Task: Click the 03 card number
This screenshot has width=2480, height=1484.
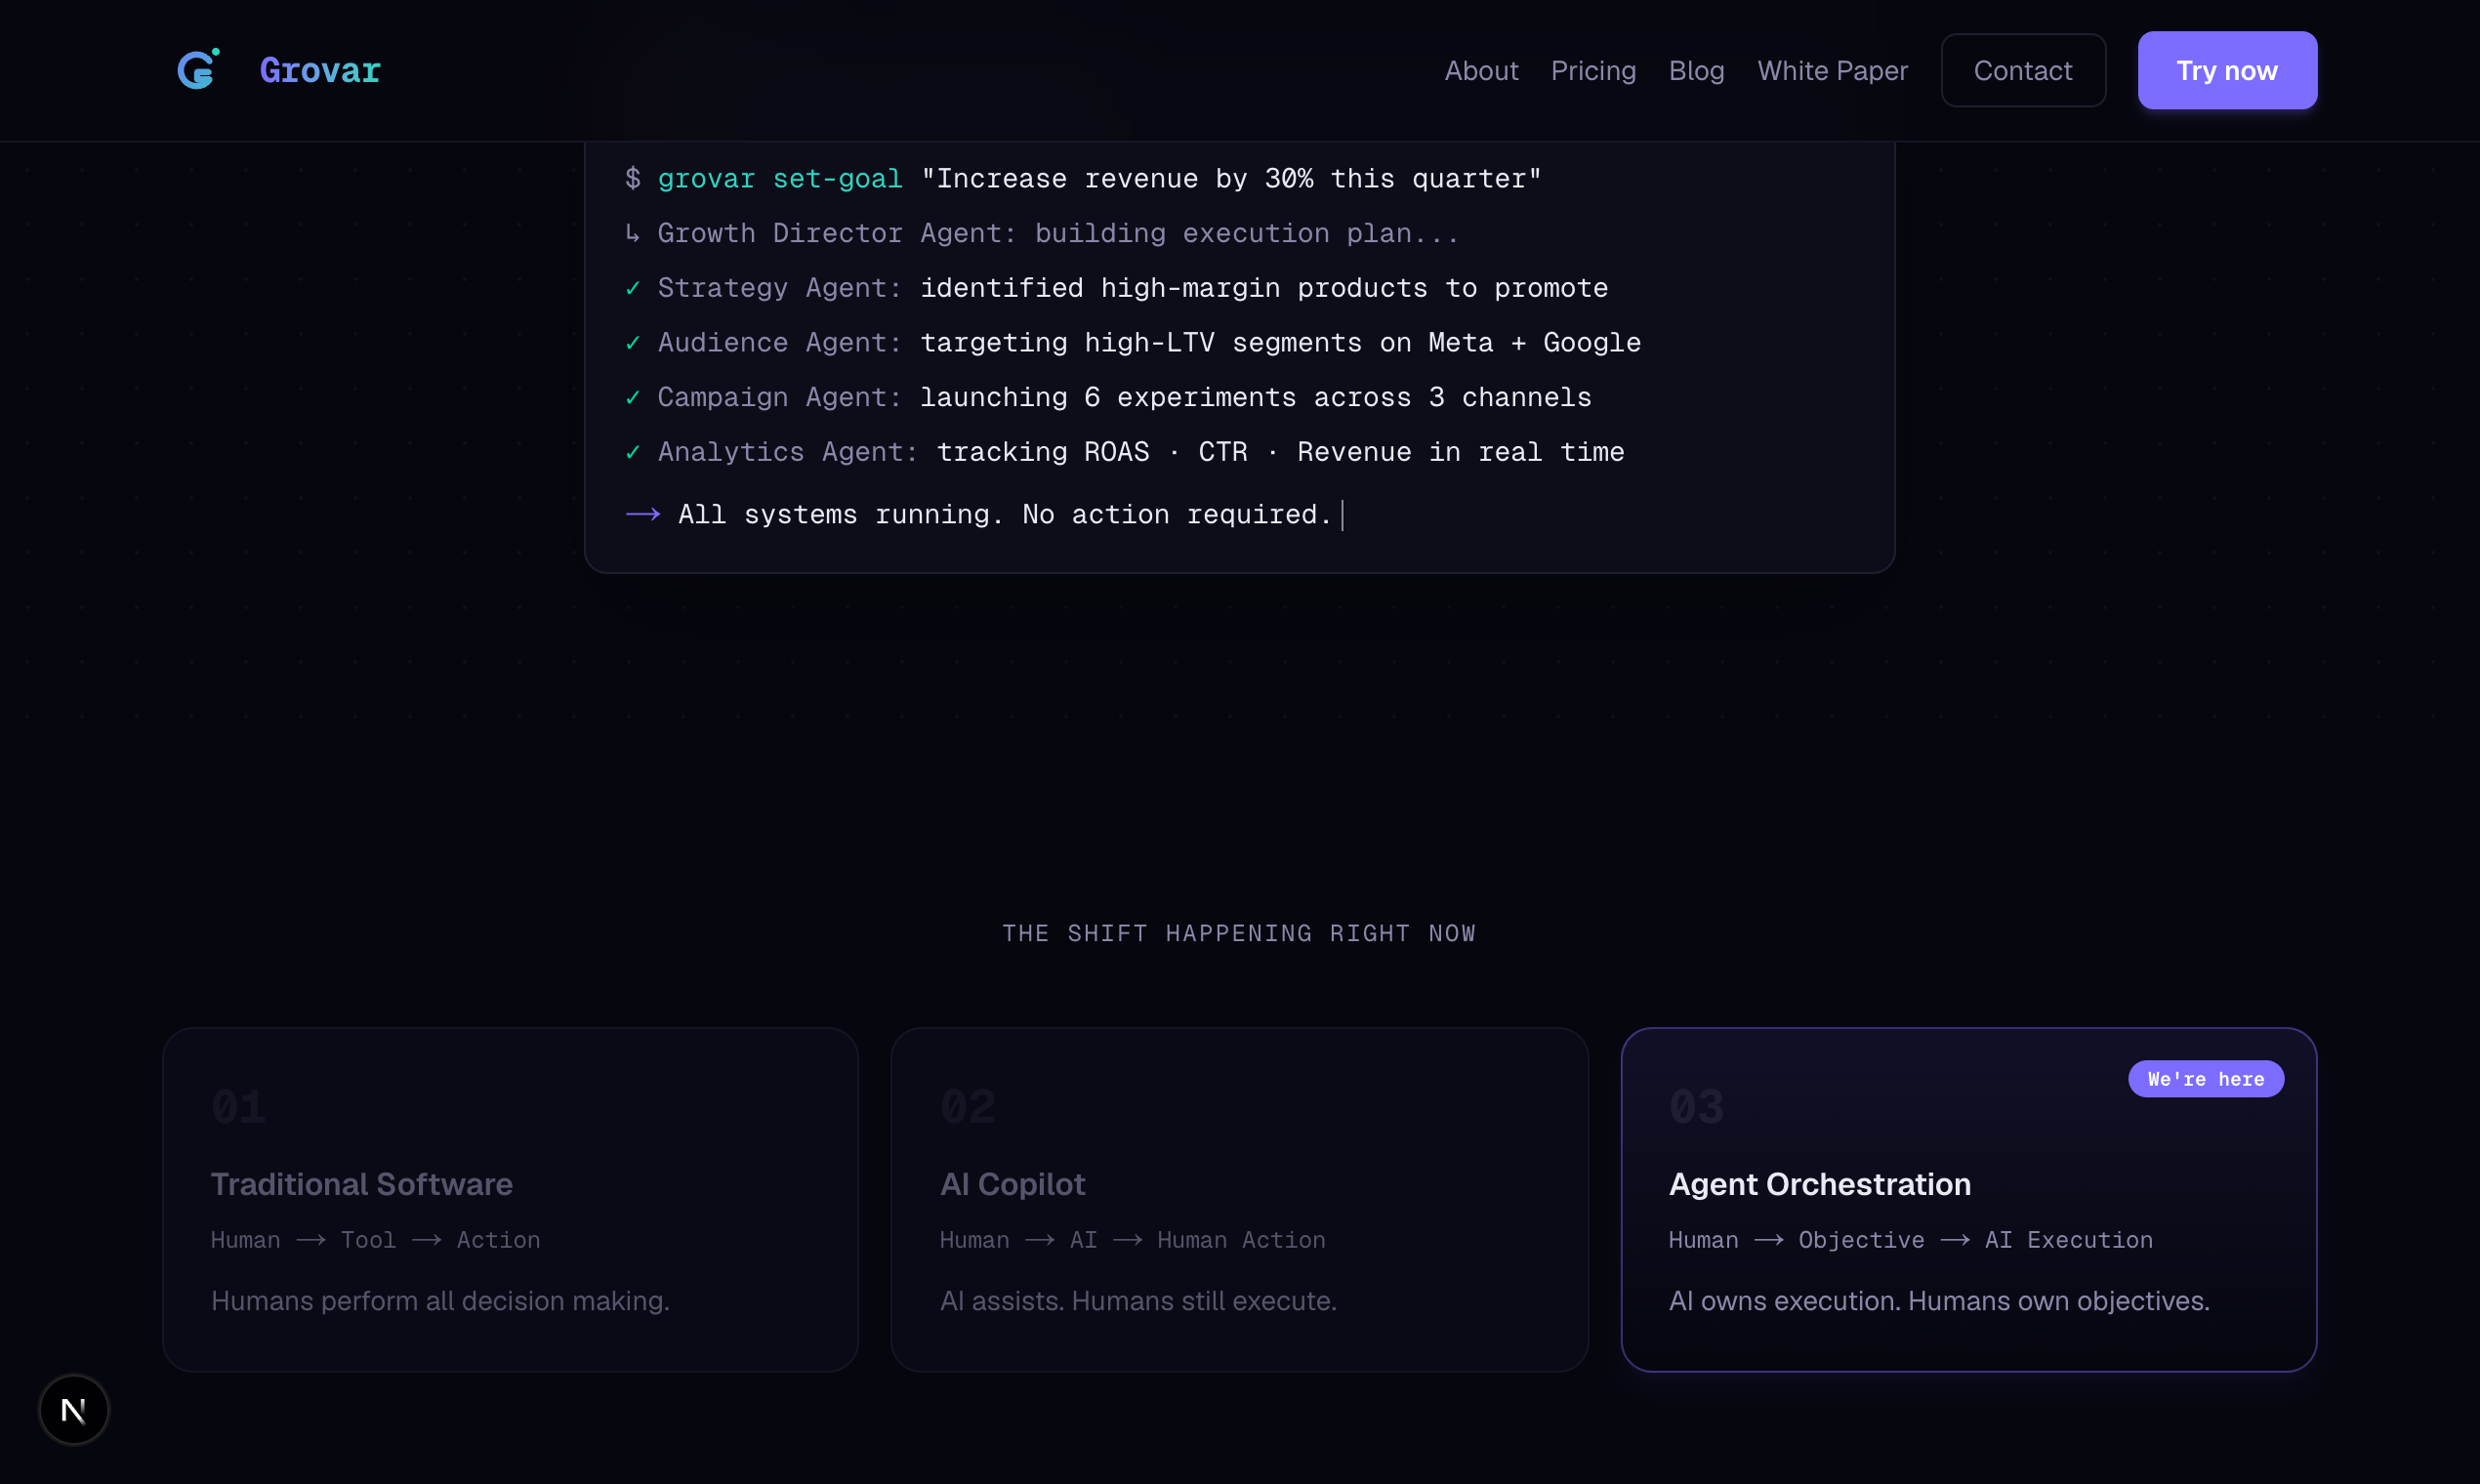Action: 1696,1106
